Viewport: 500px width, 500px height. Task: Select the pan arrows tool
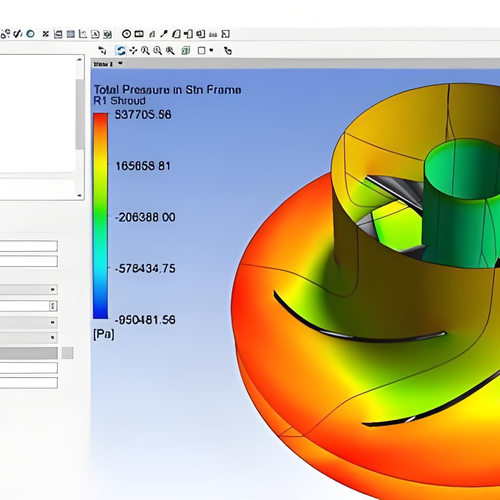(133, 51)
